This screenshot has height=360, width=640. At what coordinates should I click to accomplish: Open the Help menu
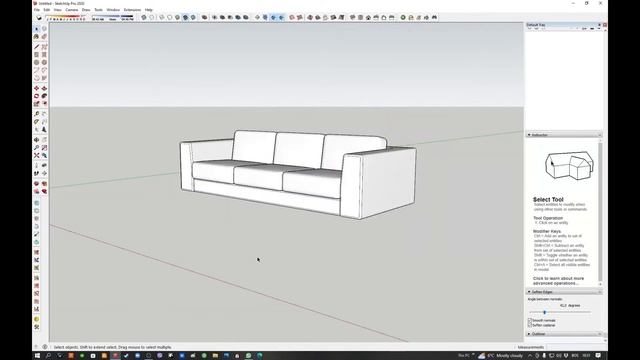click(x=149, y=10)
